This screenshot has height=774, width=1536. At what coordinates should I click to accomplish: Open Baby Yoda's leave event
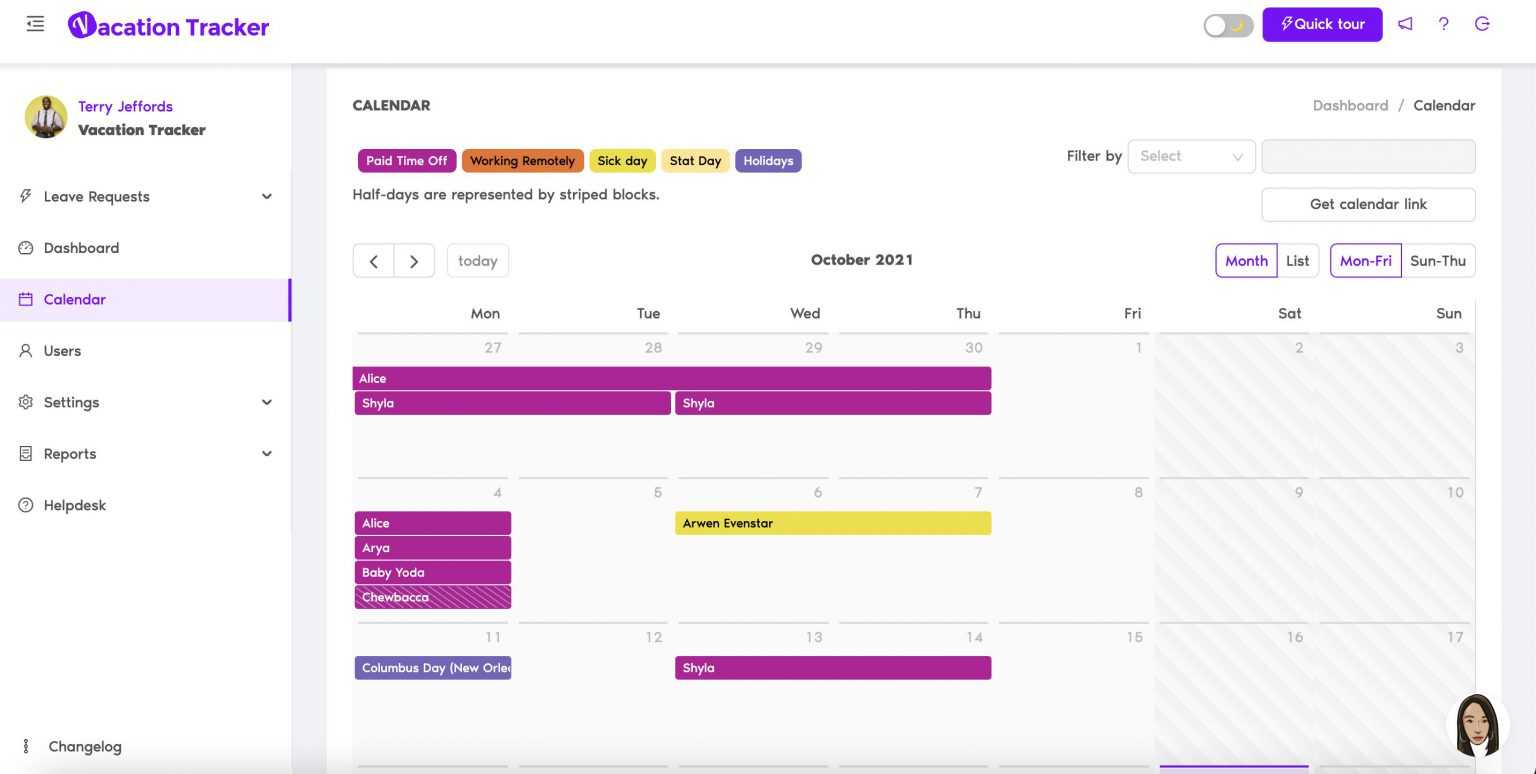[x=433, y=573]
